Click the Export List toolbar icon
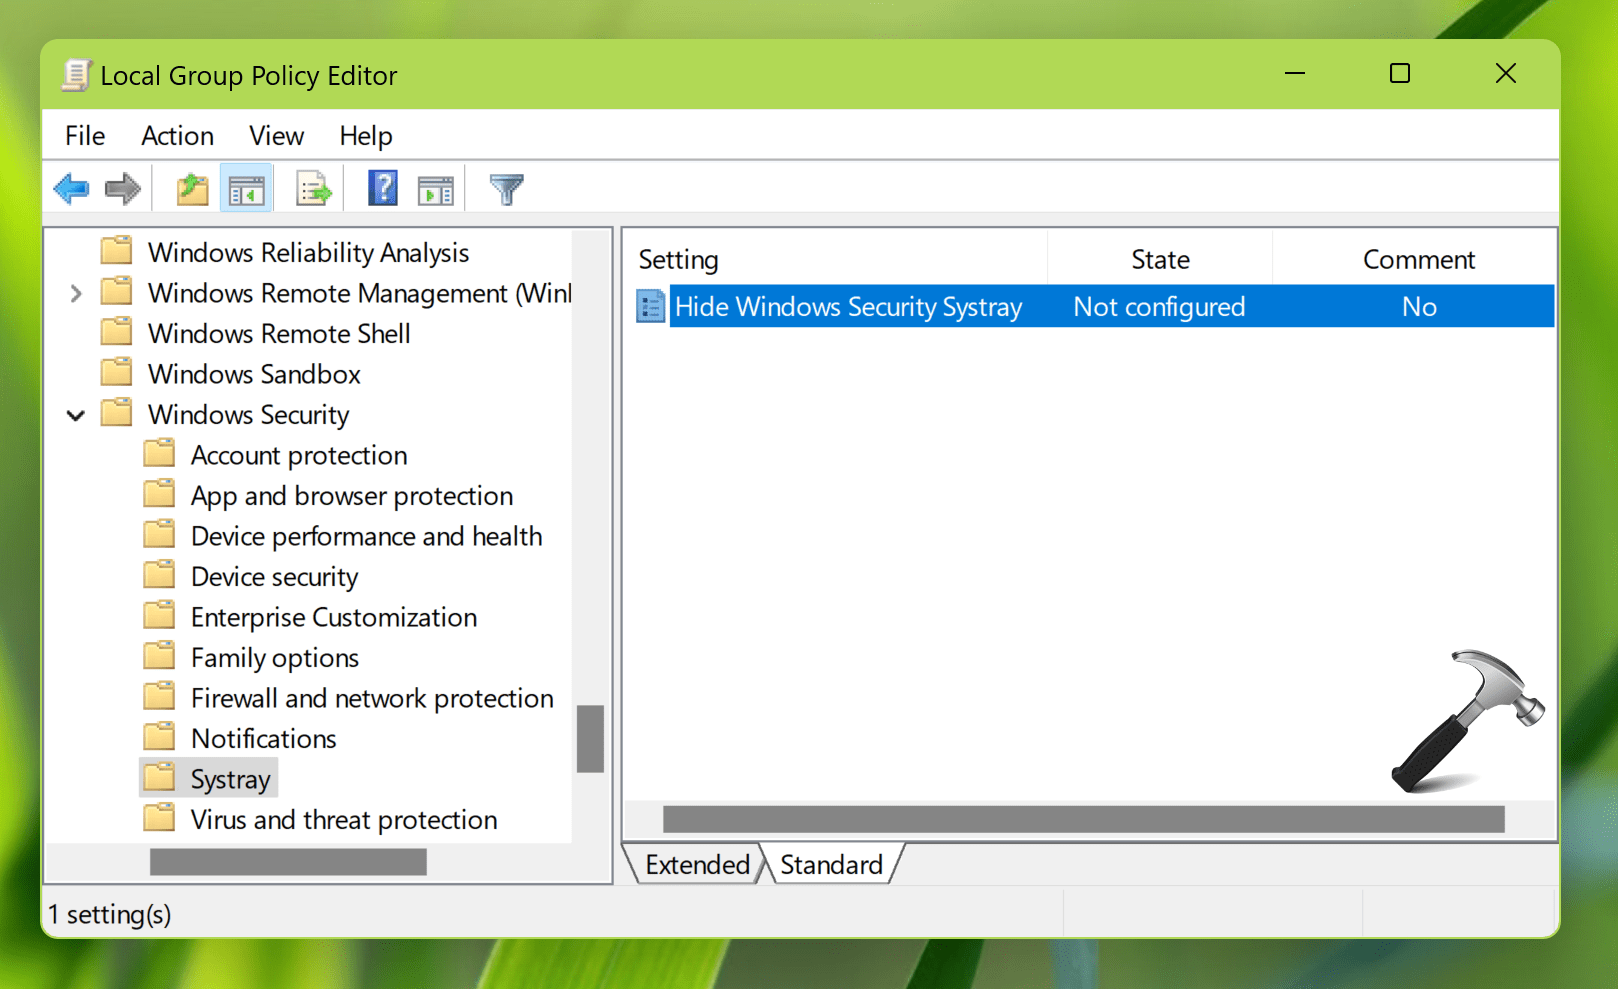Image resolution: width=1618 pixels, height=989 pixels. tap(313, 188)
